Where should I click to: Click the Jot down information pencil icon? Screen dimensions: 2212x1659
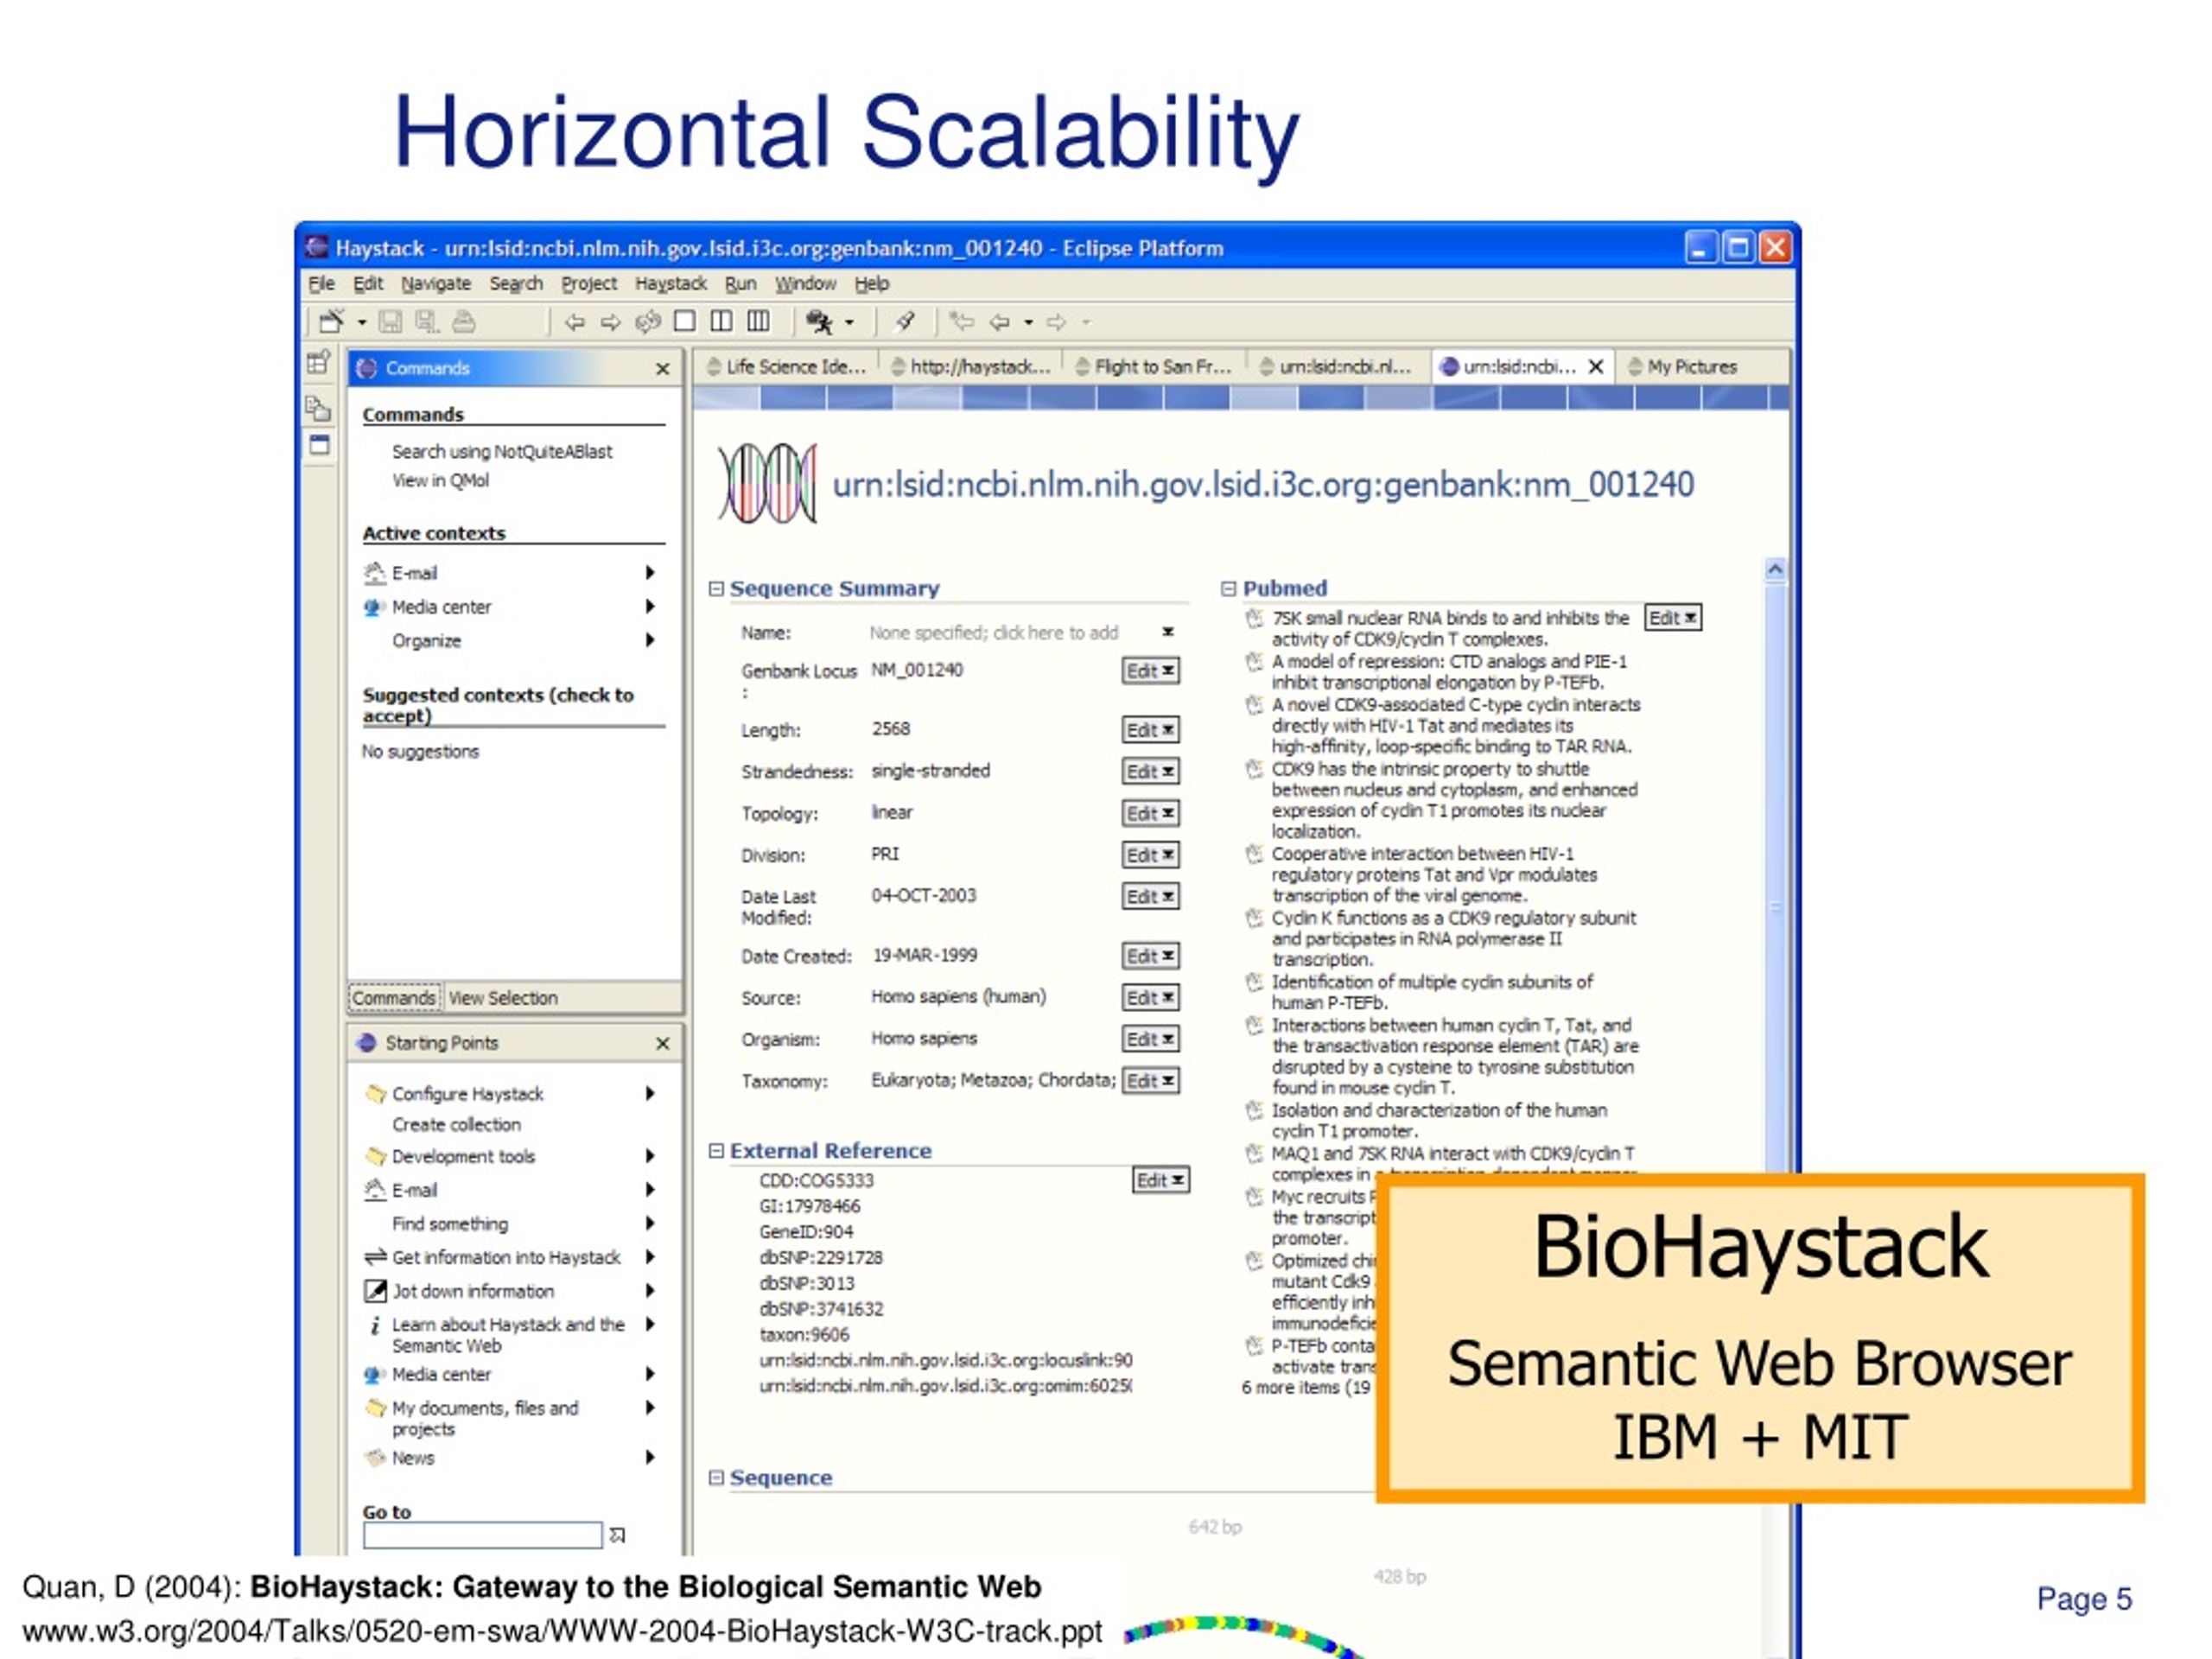(x=375, y=1291)
